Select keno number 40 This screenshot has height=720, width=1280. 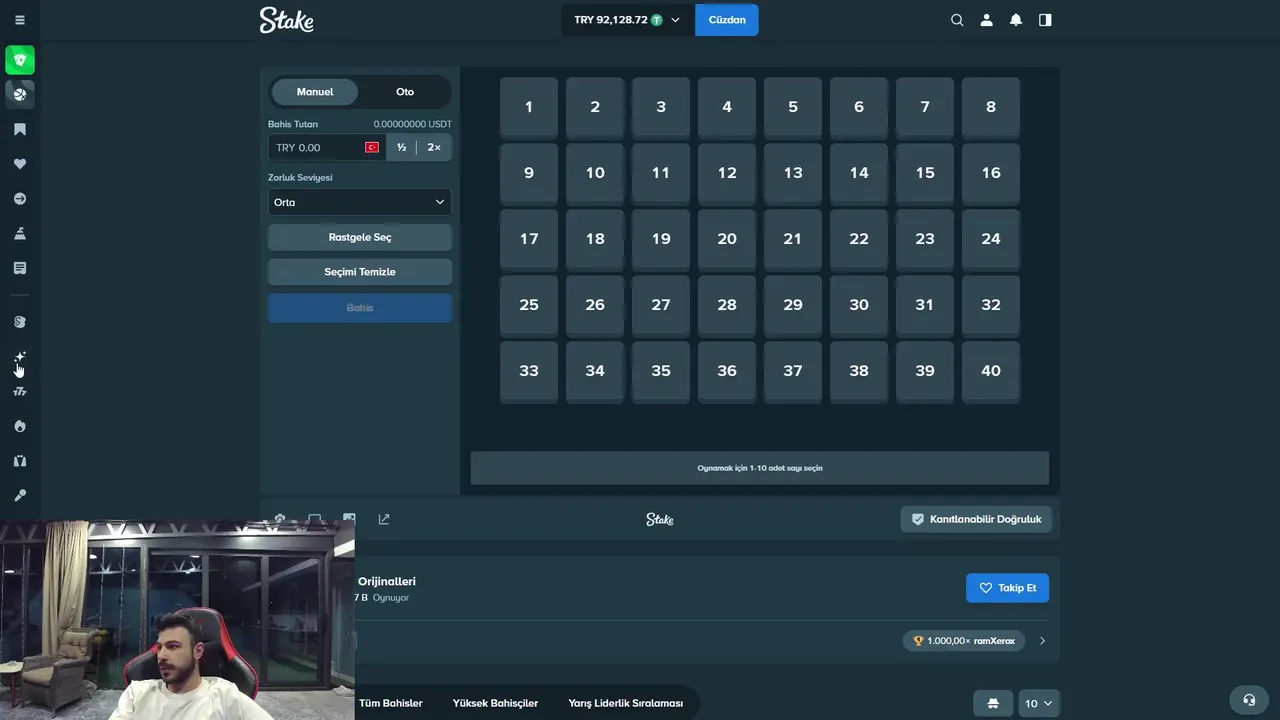tap(991, 371)
